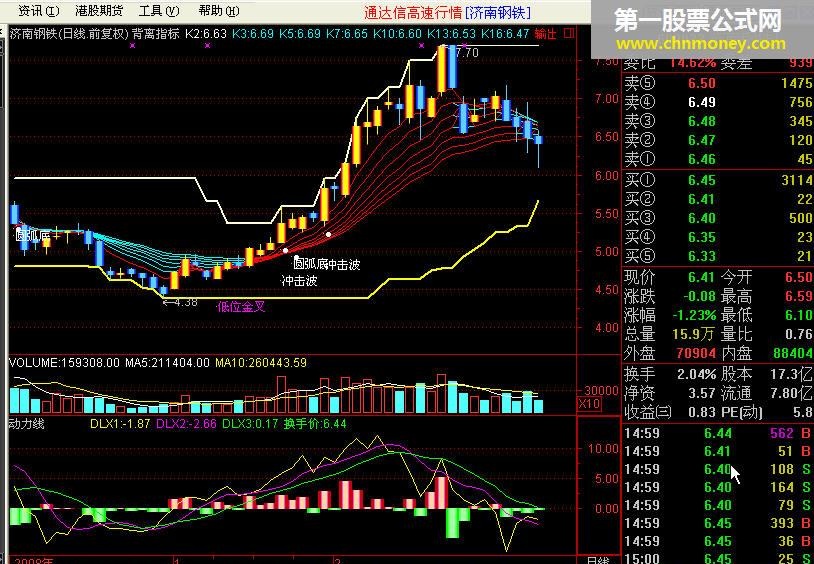Click the 圆弧底冲击波 annotation on chart
This screenshot has width=814, height=564.
(x=327, y=264)
